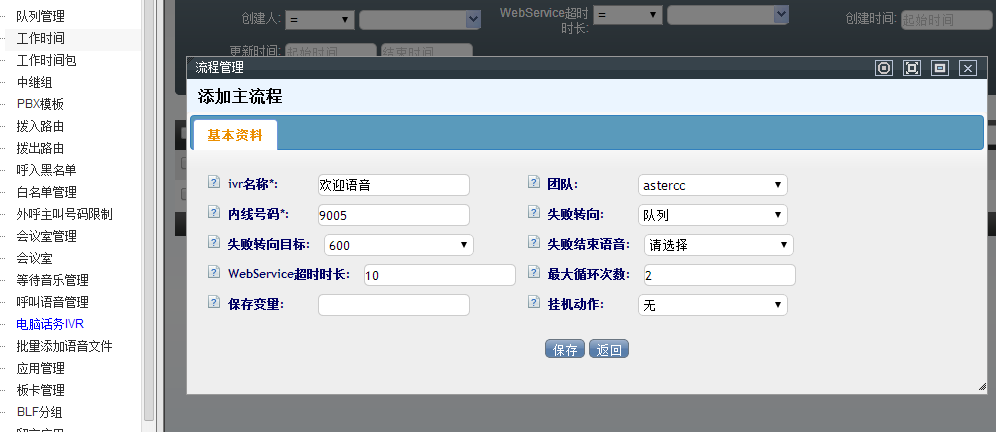Open 电脑话务IVR in the sidebar
The width and height of the screenshot is (996, 432).
50,324
